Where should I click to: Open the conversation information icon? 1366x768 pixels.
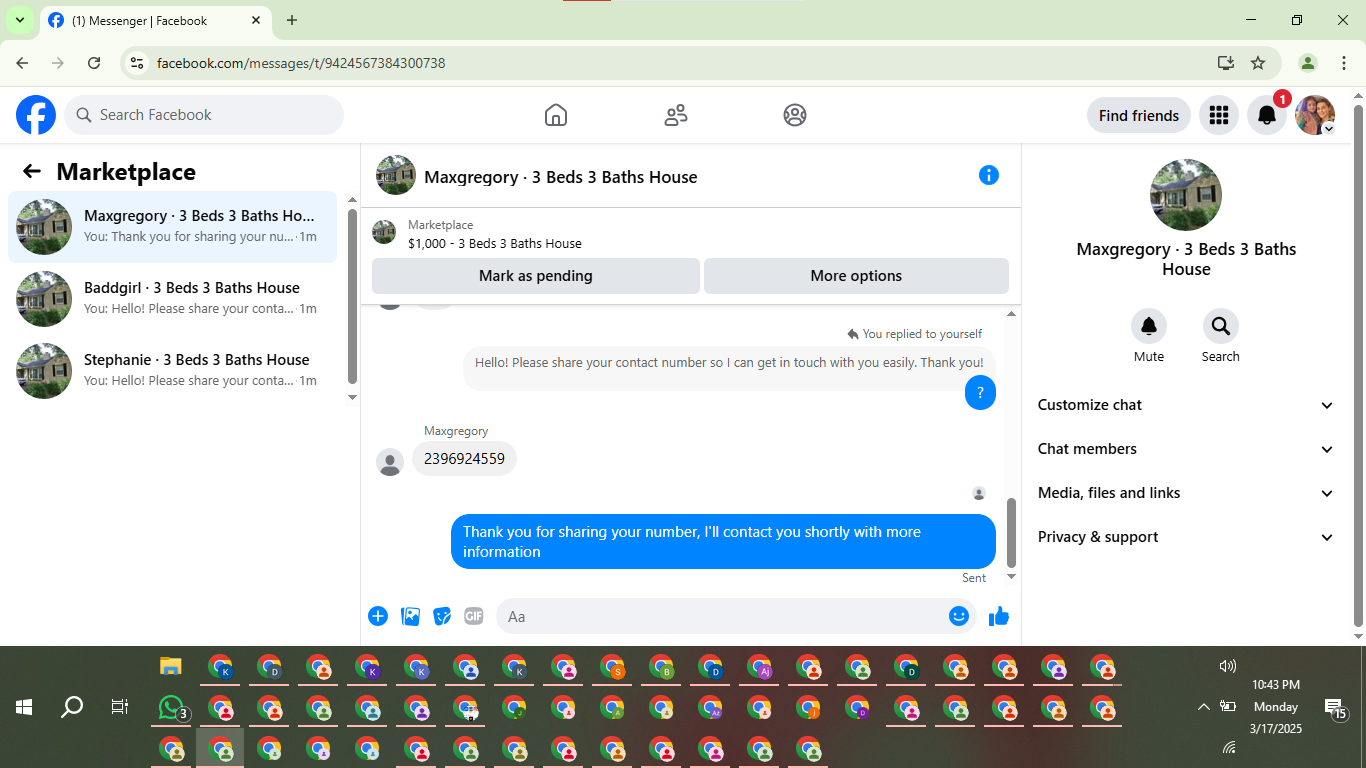click(989, 175)
